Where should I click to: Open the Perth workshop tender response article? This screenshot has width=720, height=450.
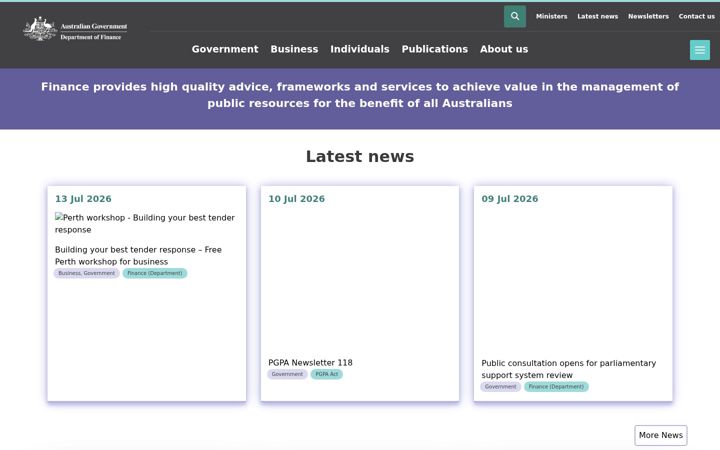pyautogui.click(x=138, y=256)
